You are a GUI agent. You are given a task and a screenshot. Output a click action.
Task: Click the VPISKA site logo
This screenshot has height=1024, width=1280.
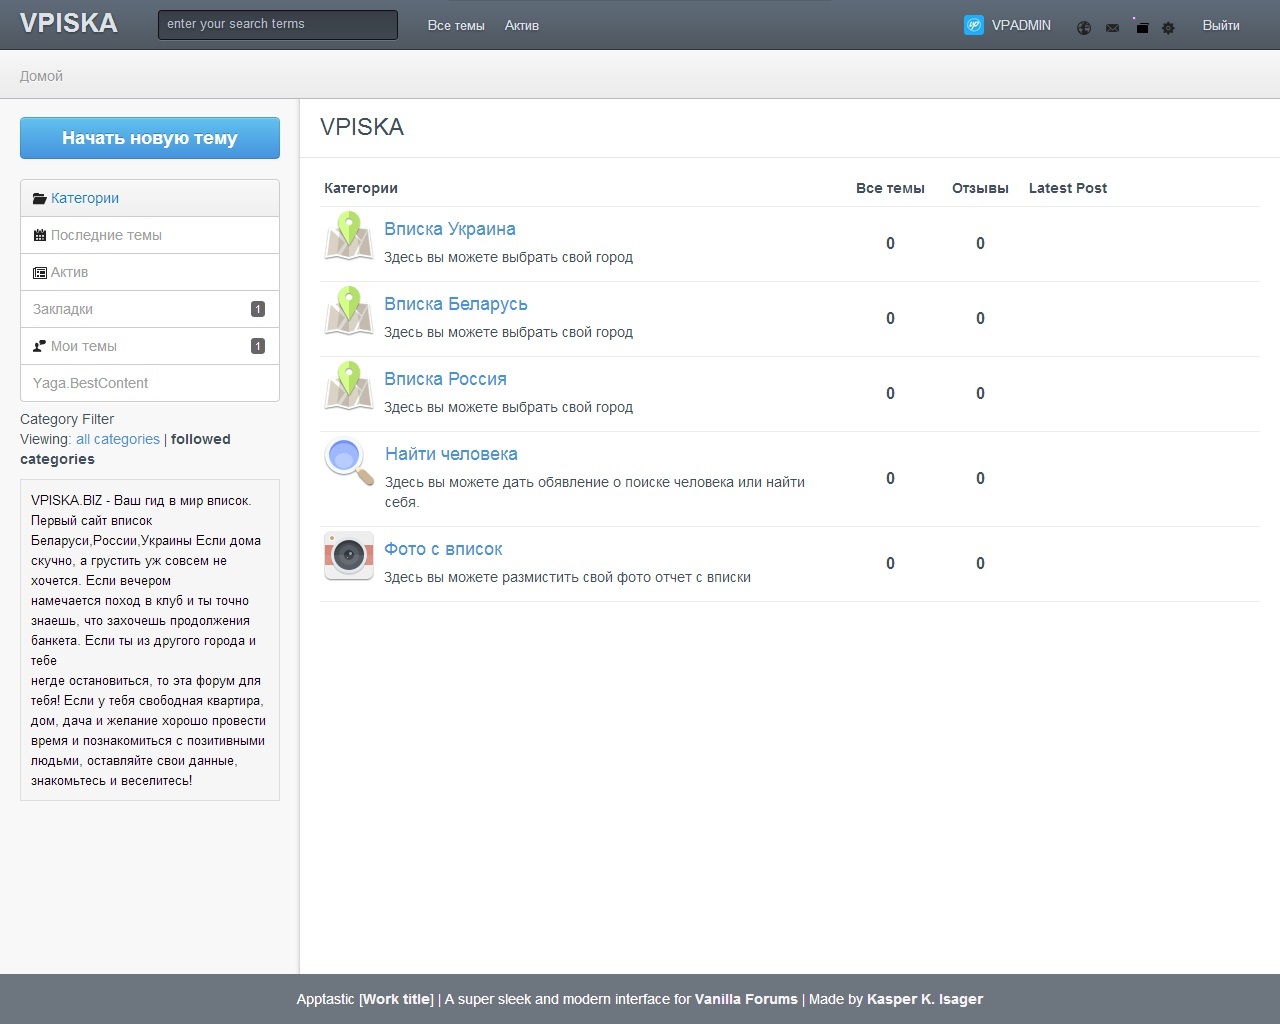tap(68, 23)
